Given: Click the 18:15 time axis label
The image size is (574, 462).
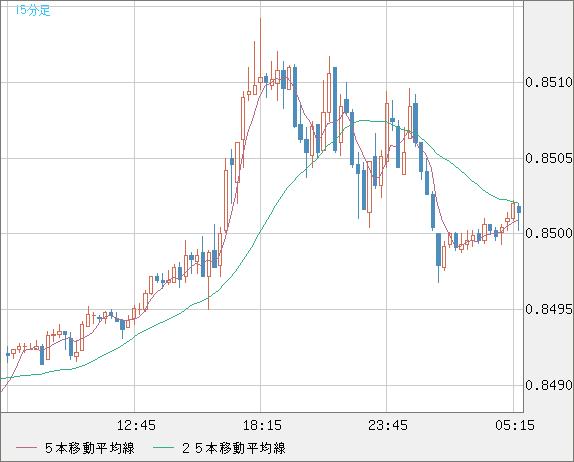Looking at the screenshot, I should pos(262,425).
